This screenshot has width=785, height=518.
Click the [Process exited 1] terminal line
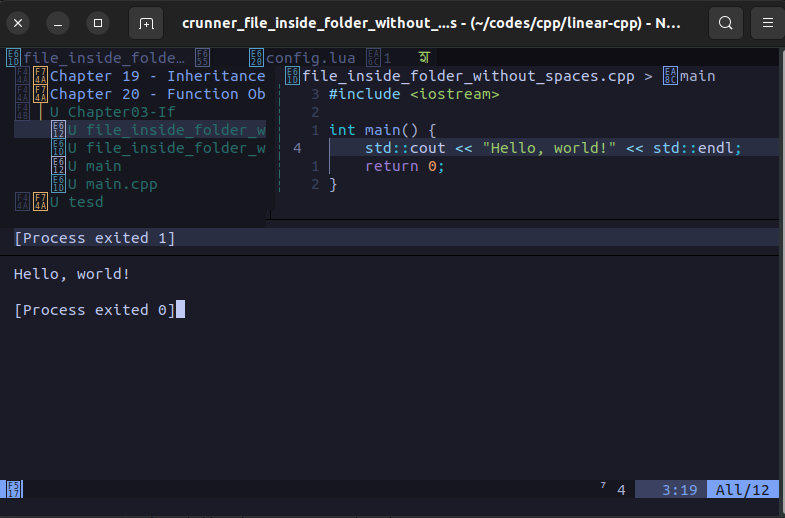point(95,238)
